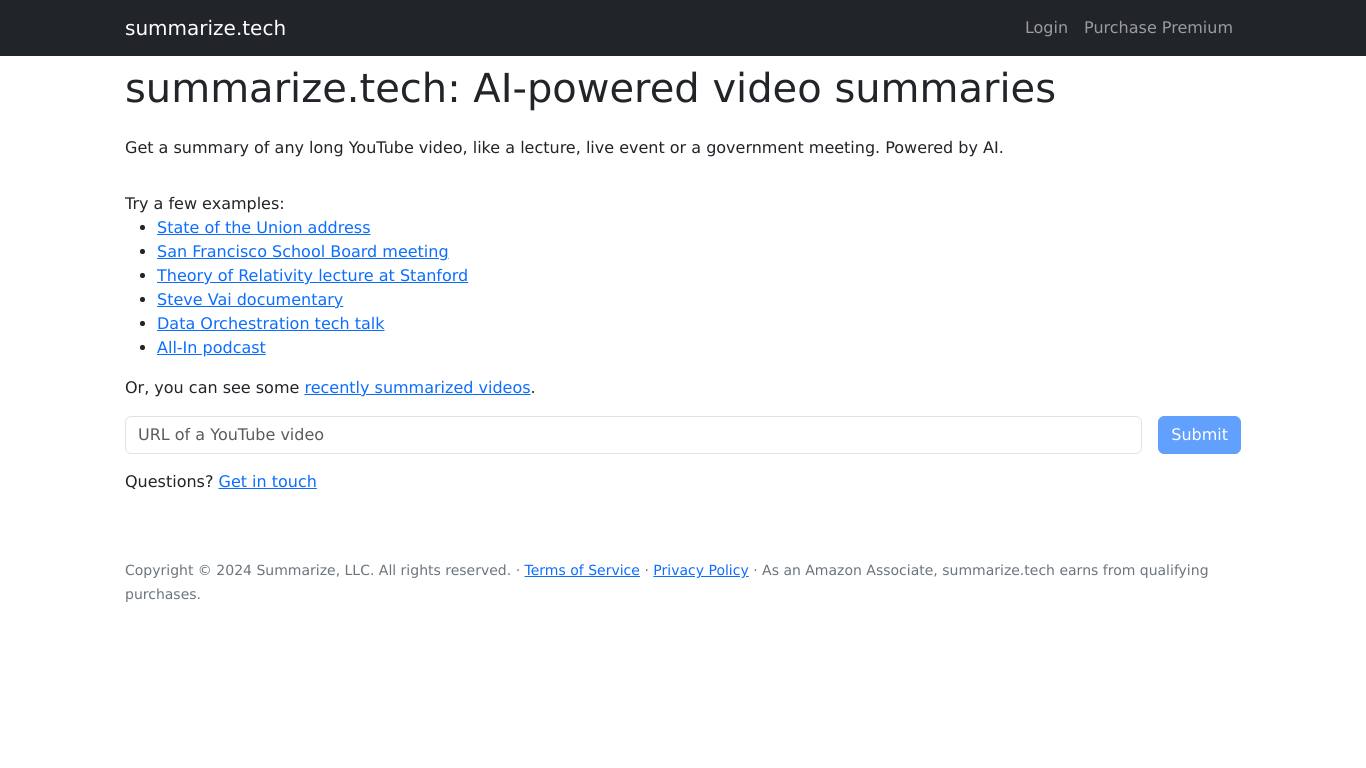1366x768 pixels.
Task: Browse recently summarized videos
Action: pyautogui.click(x=417, y=387)
